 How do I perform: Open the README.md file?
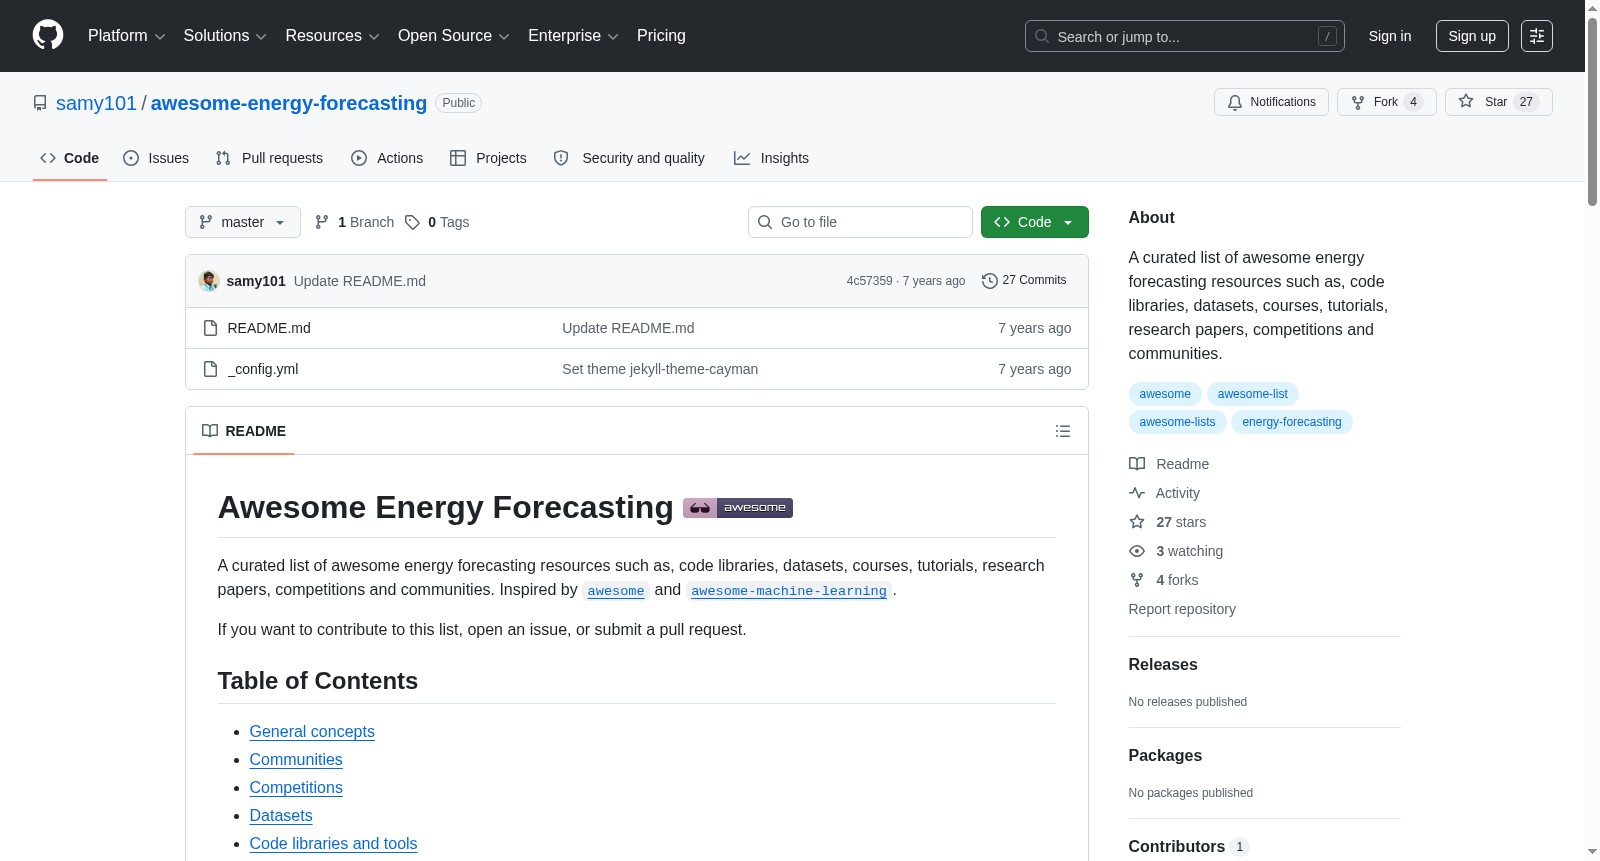(269, 328)
